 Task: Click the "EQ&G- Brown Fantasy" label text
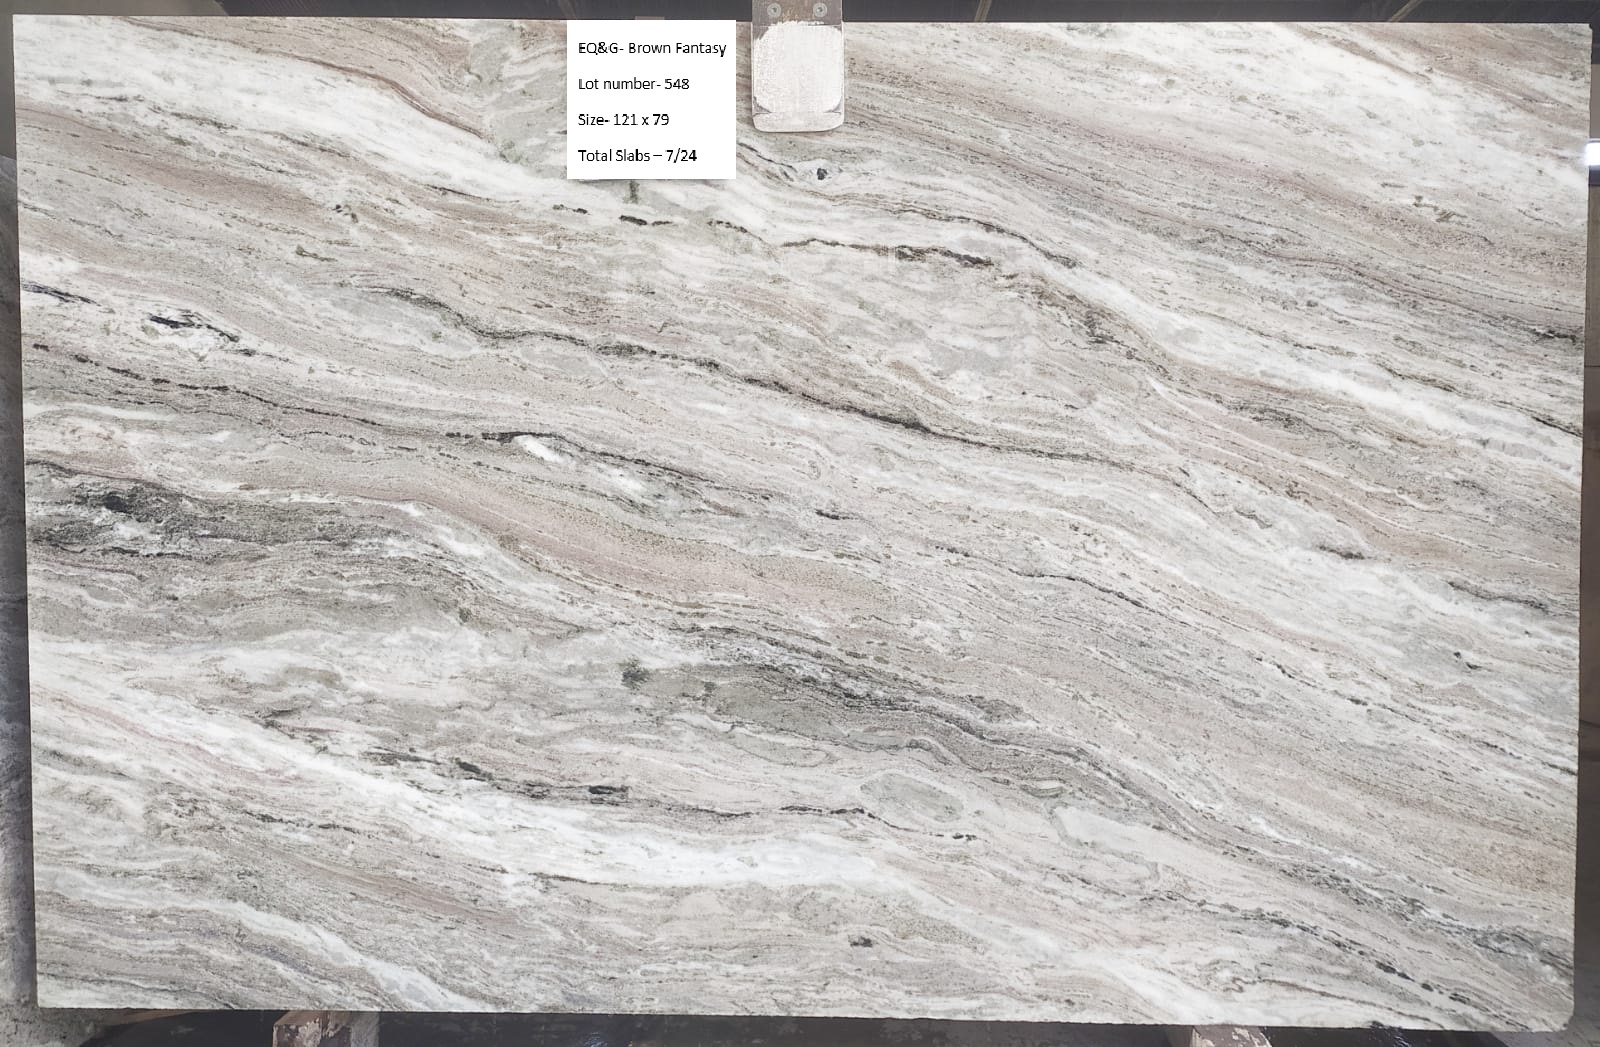point(651,48)
